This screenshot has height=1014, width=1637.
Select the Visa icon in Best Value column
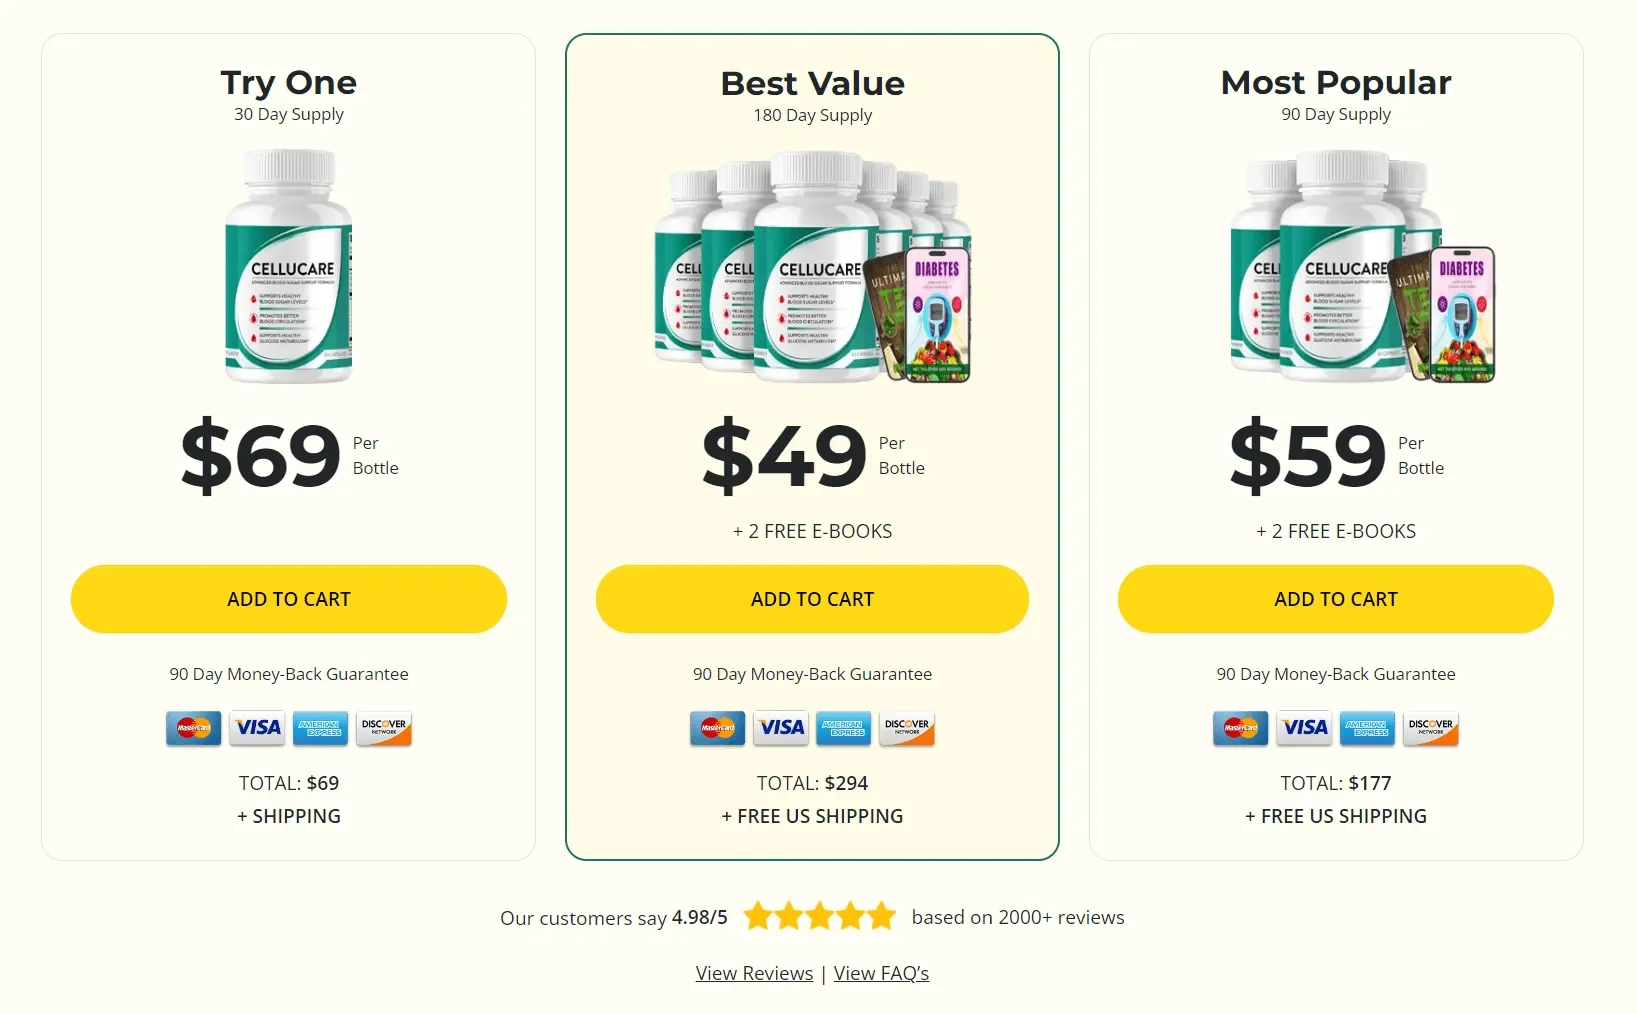pos(780,728)
